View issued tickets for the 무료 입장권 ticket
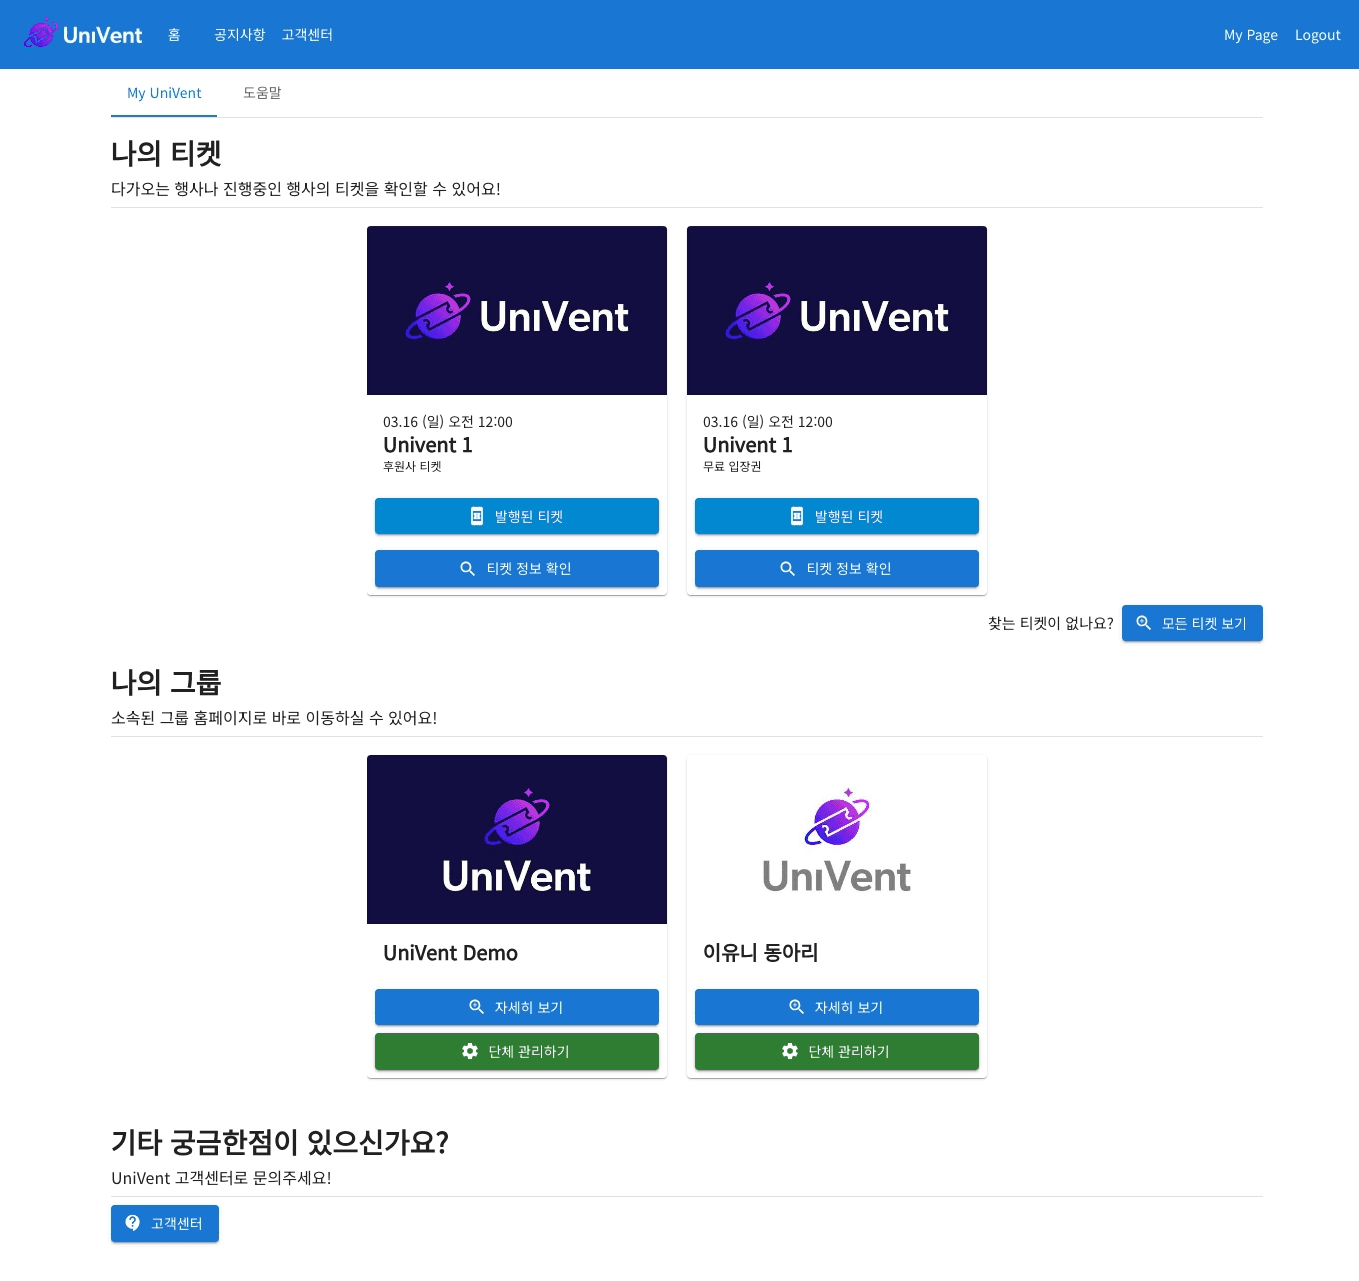 (837, 516)
